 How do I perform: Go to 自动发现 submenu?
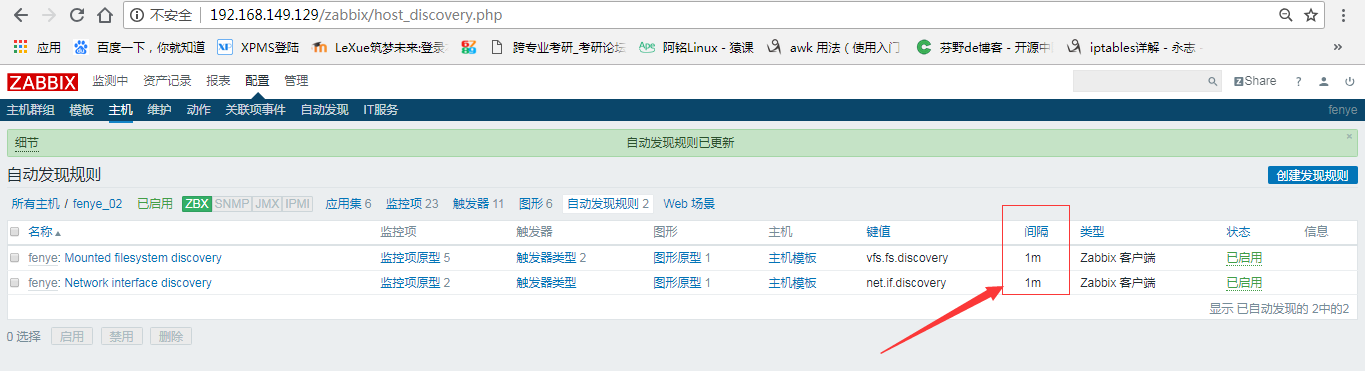[x=324, y=110]
